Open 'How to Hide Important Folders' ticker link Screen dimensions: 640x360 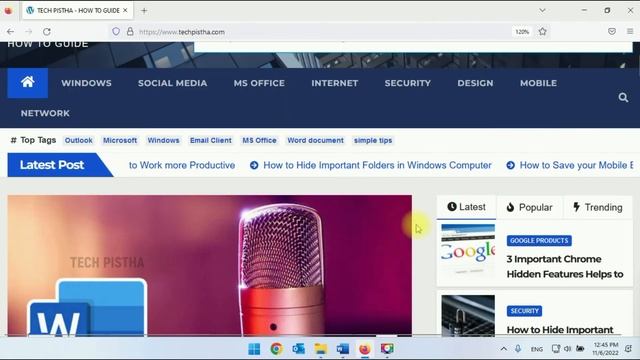[x=377, y=165]
